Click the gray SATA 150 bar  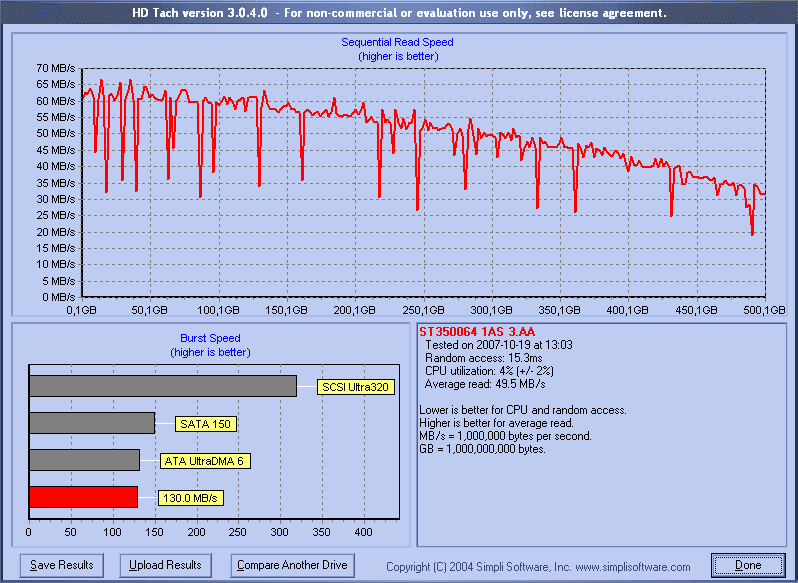[92, 423]
